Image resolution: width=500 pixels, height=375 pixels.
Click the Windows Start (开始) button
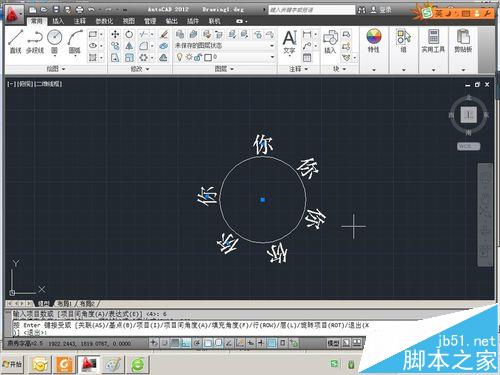point(12,364)
